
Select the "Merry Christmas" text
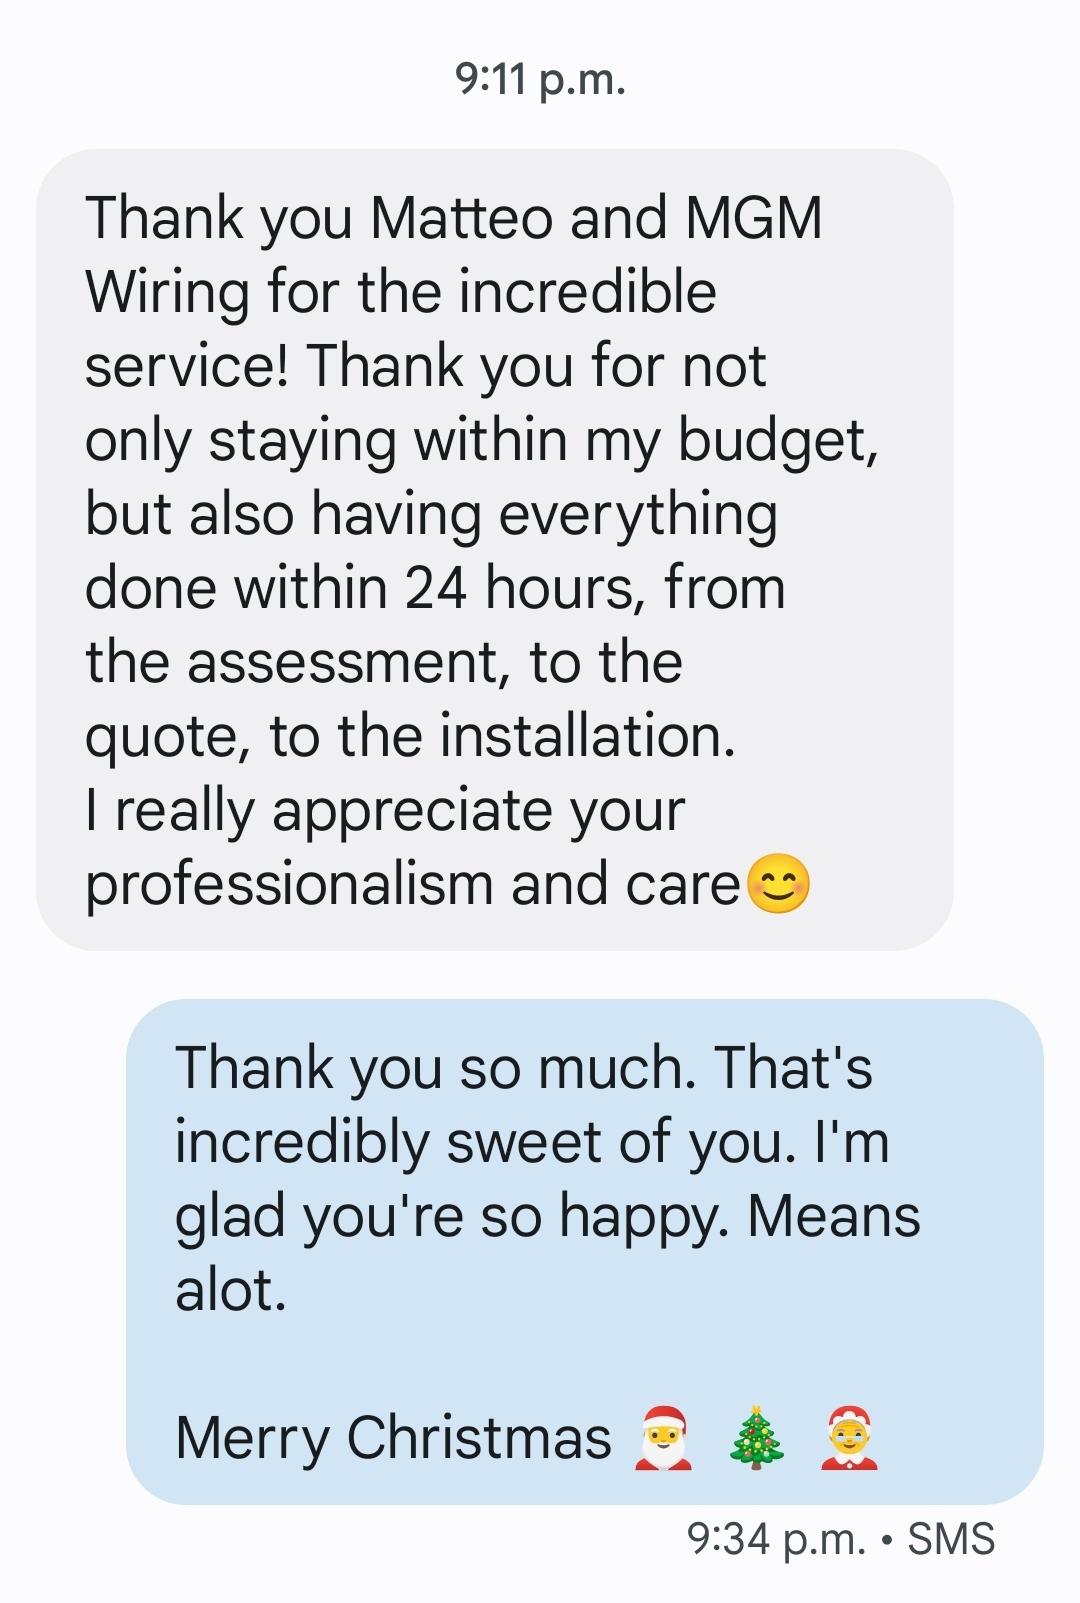[393, 1438]
